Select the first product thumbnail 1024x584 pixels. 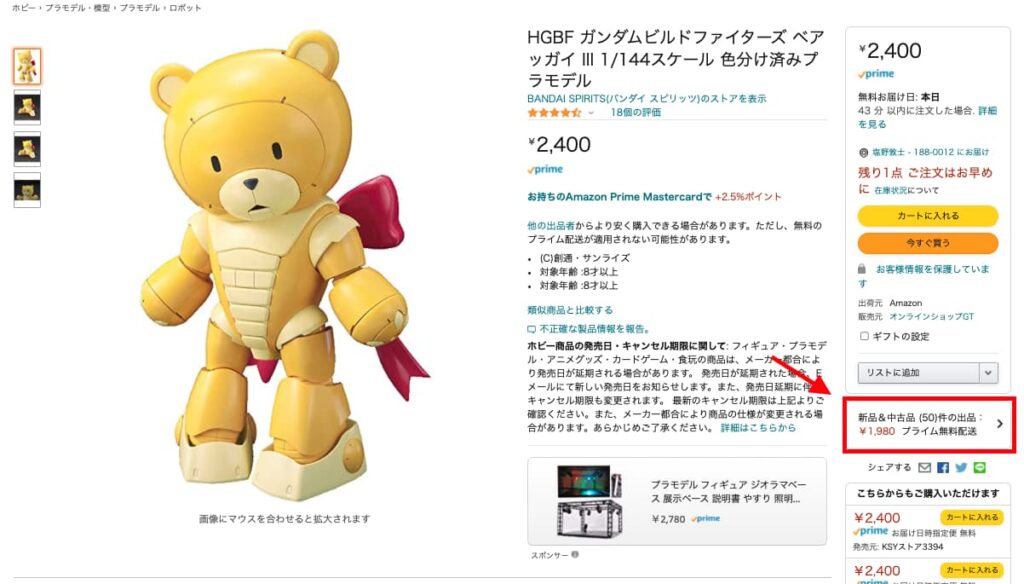[27, 66]
